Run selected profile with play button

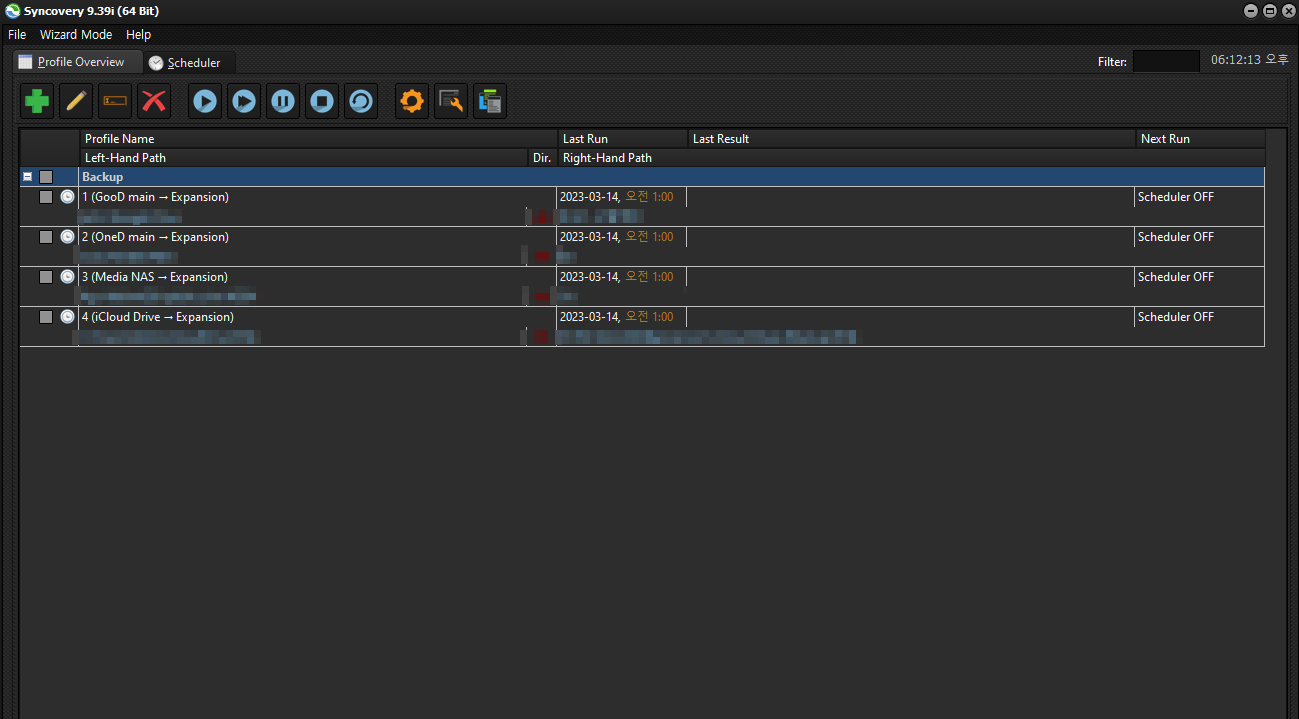[x=205, y=101]
